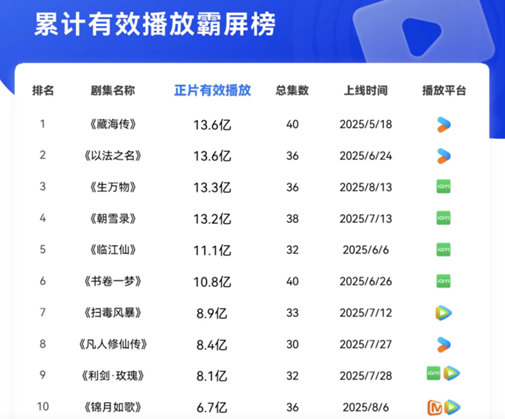Click release date 2025/6/24
This screenshot has height=419, width=505.
[366, 156]
